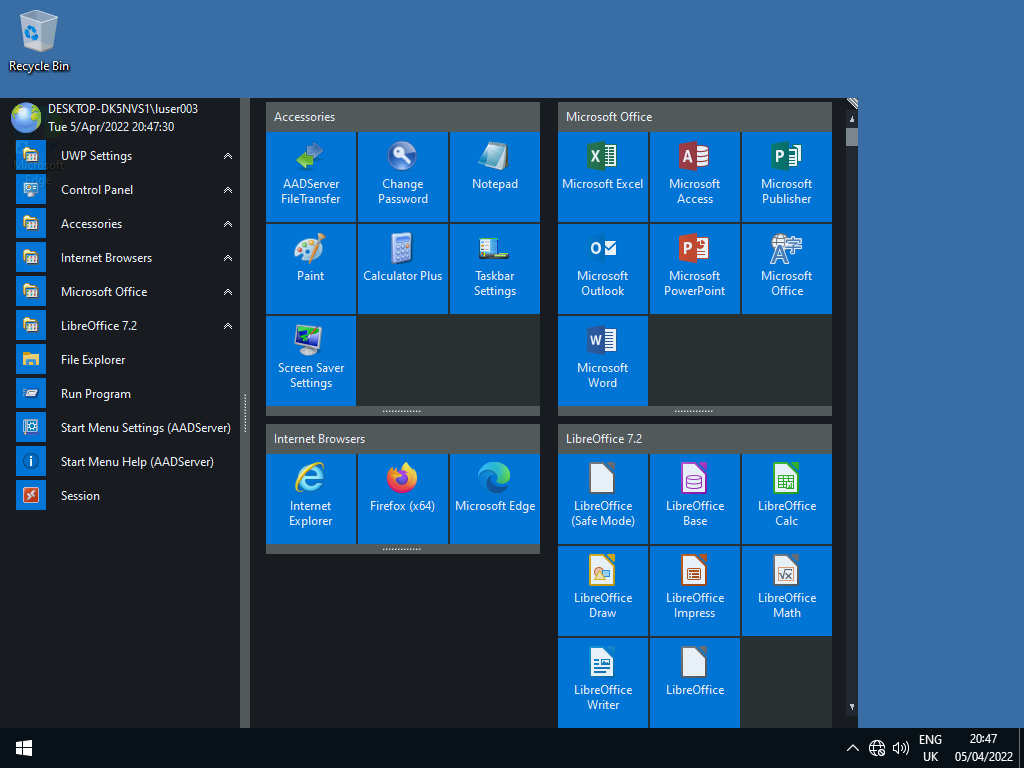Select File Explorer in left menu
The width and height of the screenshot is (1024, 768).
coord(92,360)
